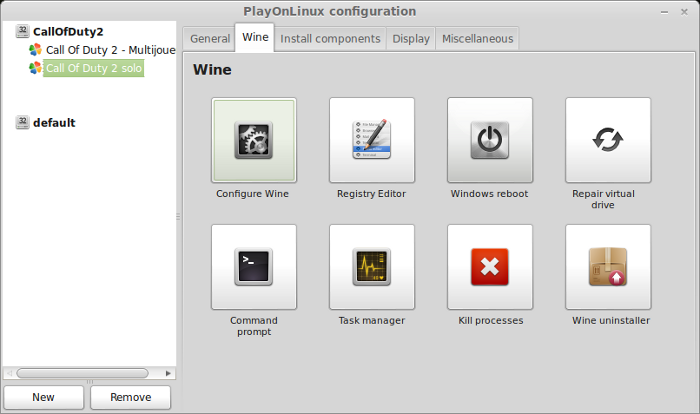700x414 pixels.
Task: Switch to the General tab
Action: (210, 39)
